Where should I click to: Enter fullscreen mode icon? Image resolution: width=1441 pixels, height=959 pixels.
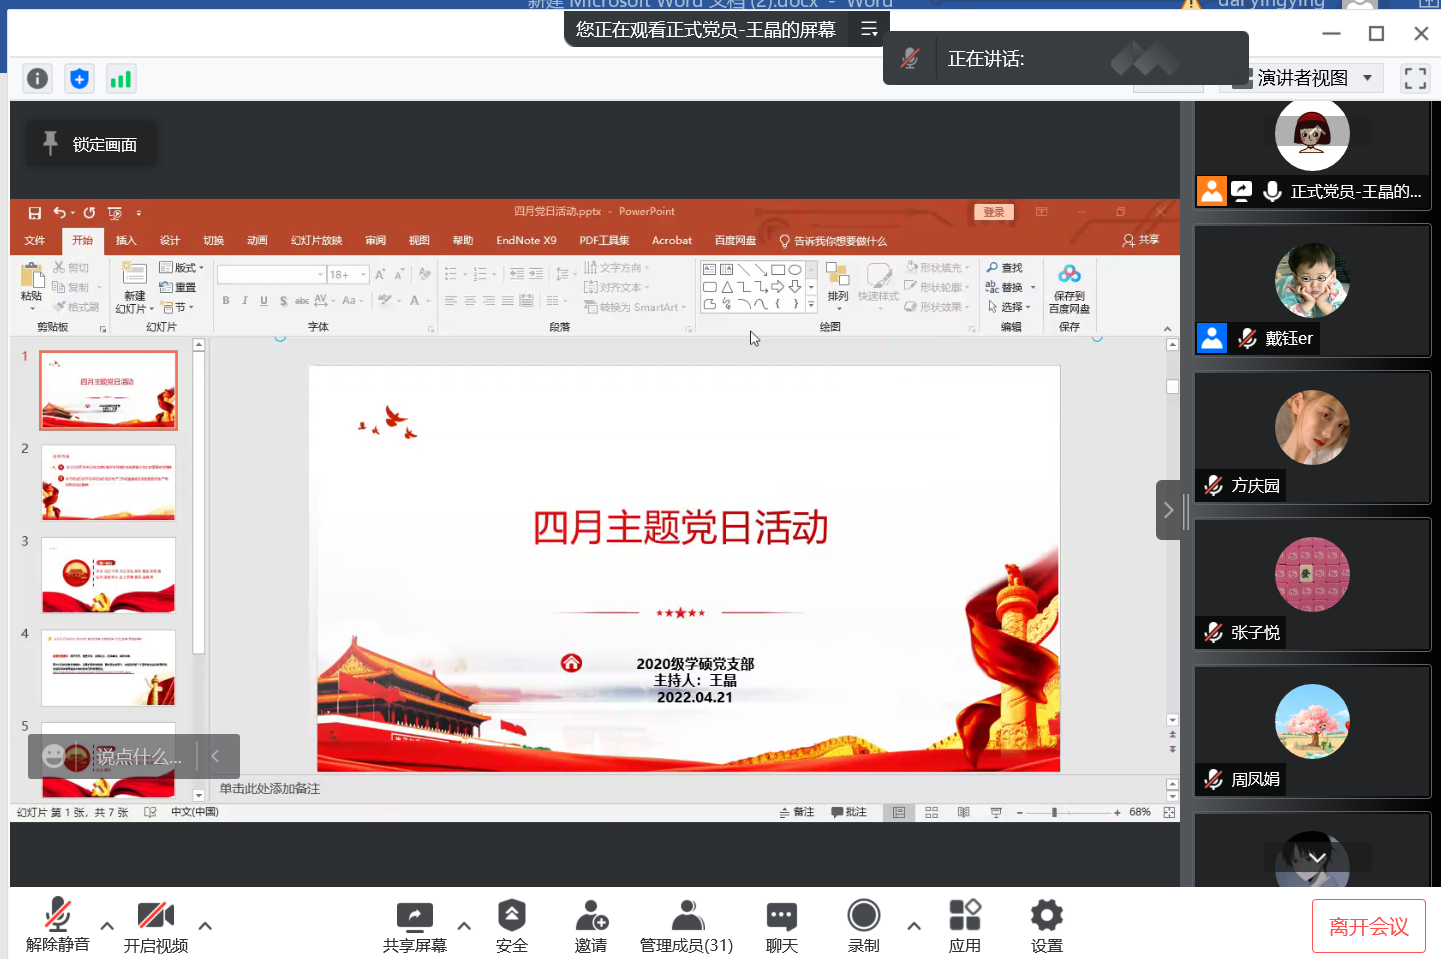[1414, 78]
